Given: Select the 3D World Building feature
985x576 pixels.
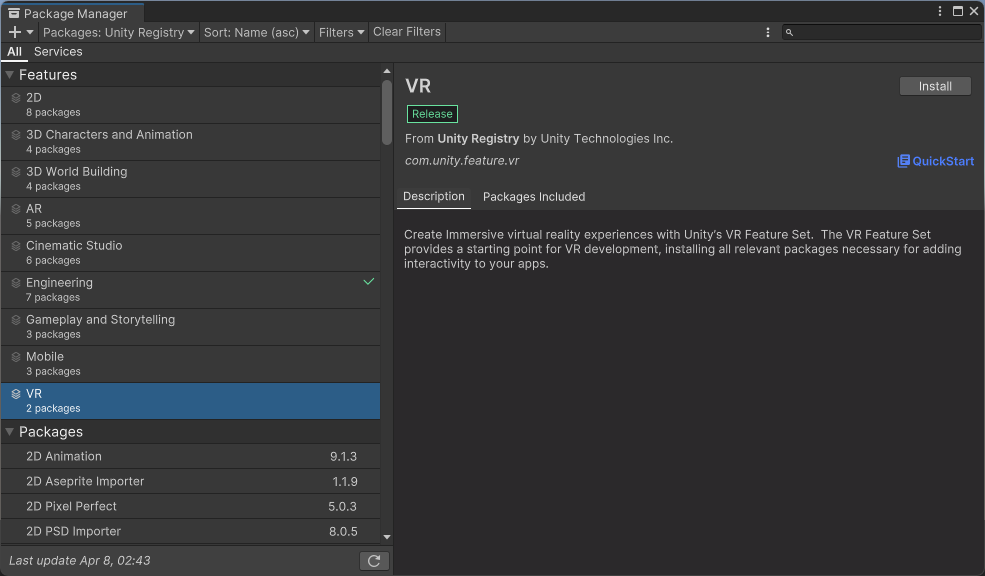Looking at the screenshot, I should [190, 179].
